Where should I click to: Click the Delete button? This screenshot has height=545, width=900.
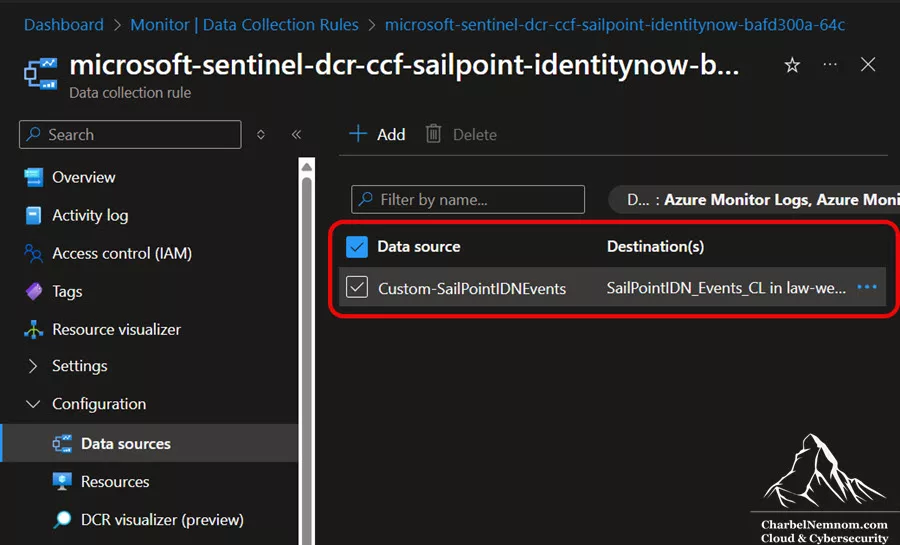pos(461,134)
